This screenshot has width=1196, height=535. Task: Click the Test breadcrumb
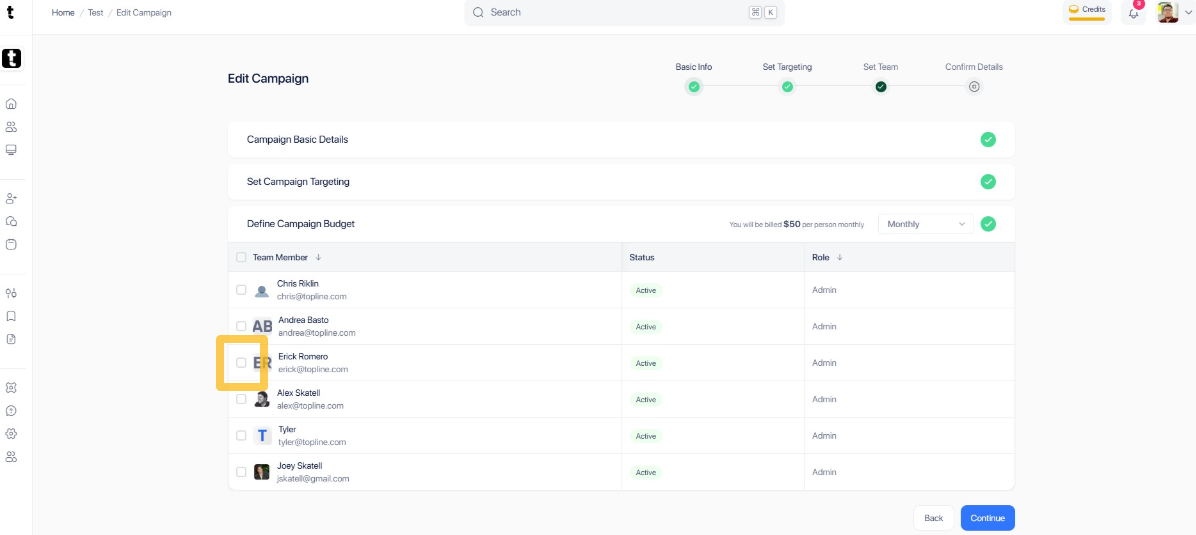(x=95, y=13)
